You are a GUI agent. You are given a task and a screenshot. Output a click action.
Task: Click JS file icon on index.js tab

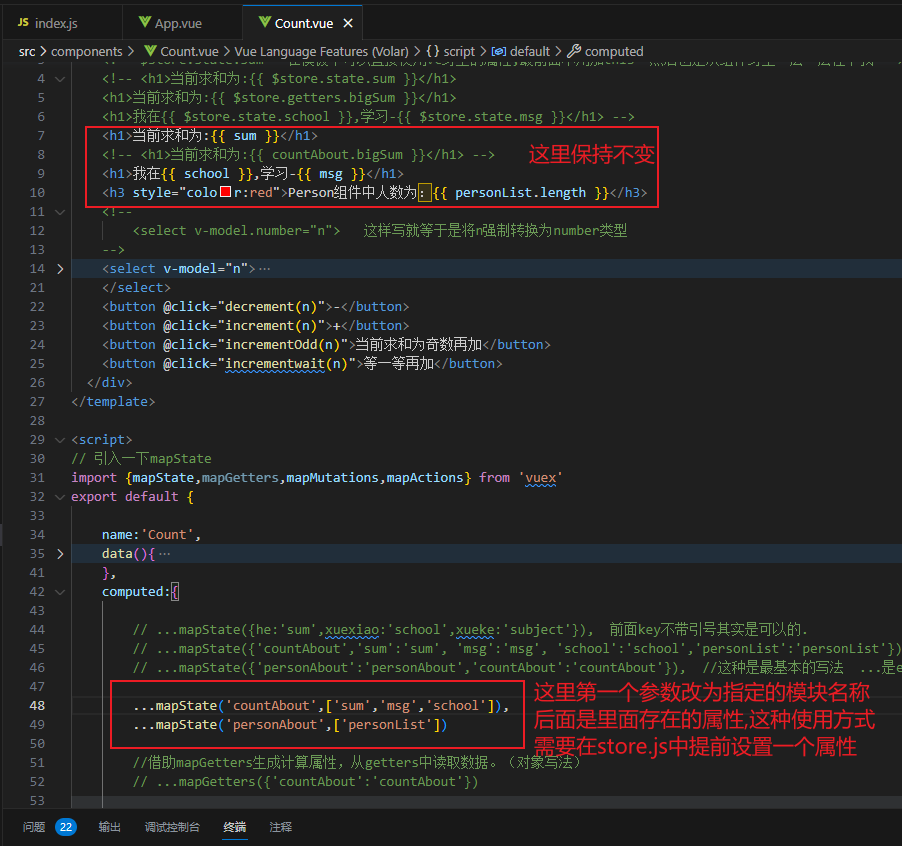tap(23, 22)
